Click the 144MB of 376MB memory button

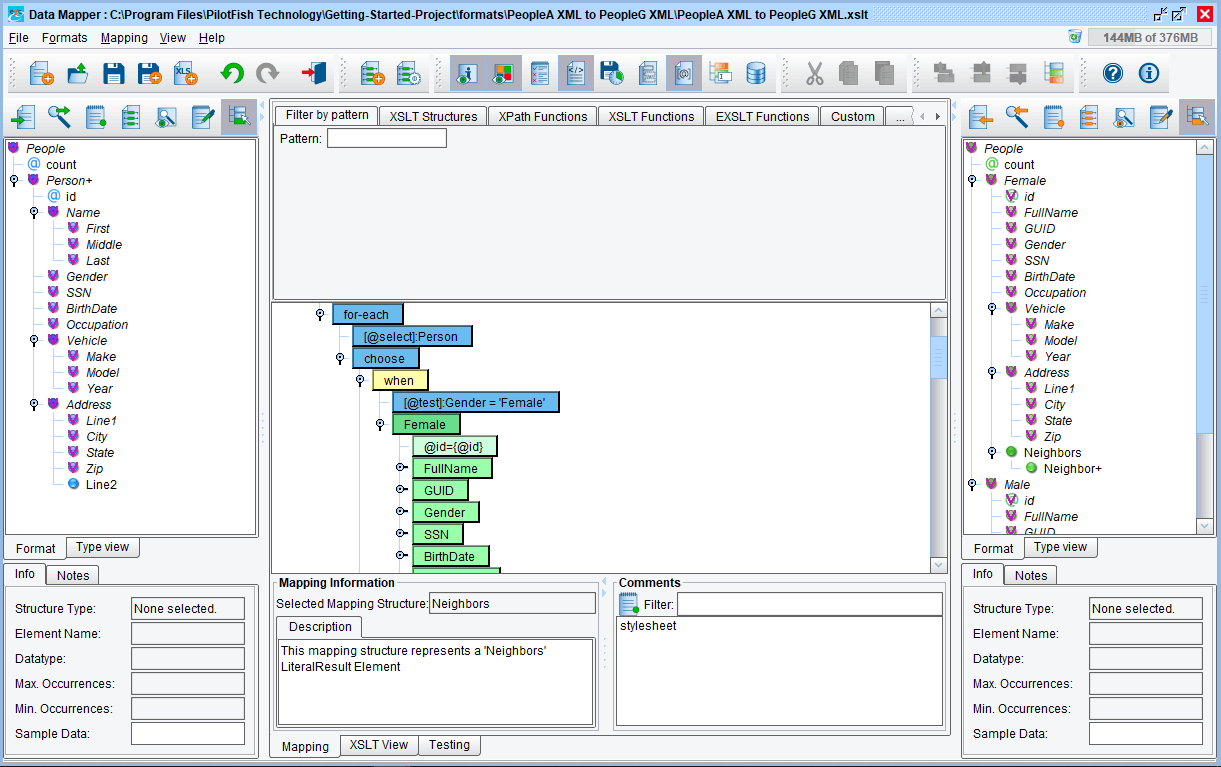coord(1149,37)
